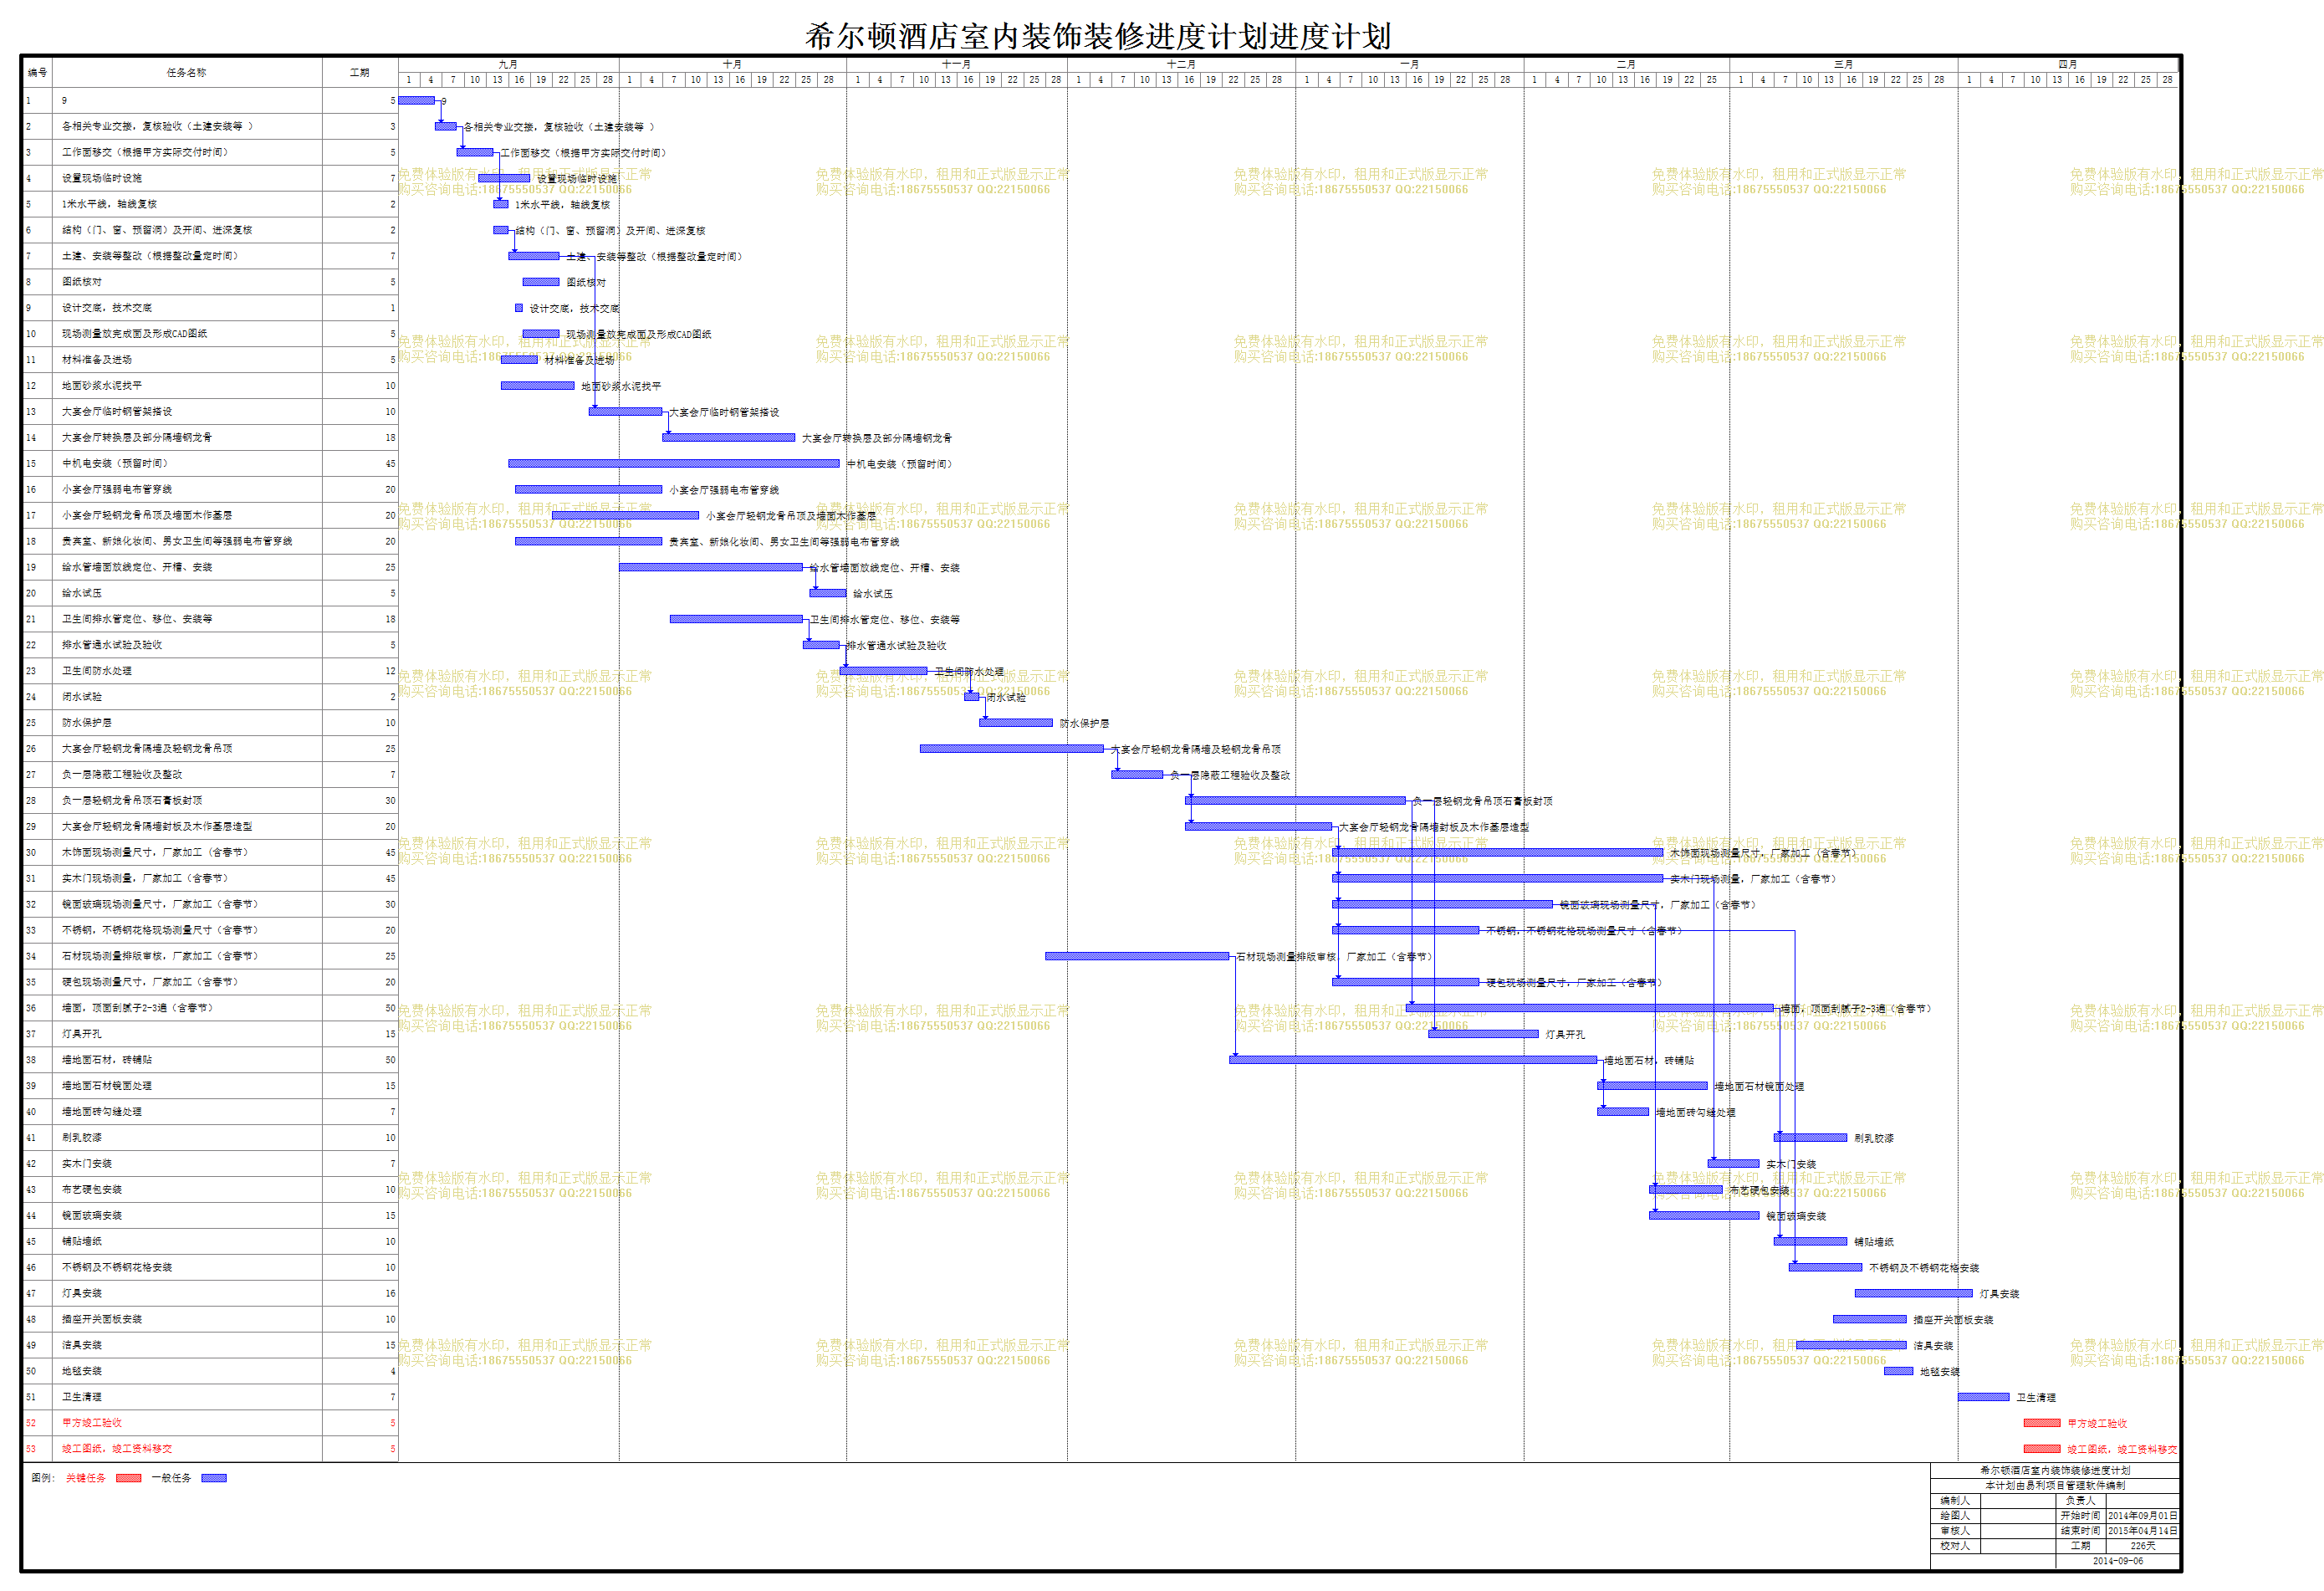Click the Gantt bar for 灯具安装
2324x1591 pixels.
click(1913, 1294)
